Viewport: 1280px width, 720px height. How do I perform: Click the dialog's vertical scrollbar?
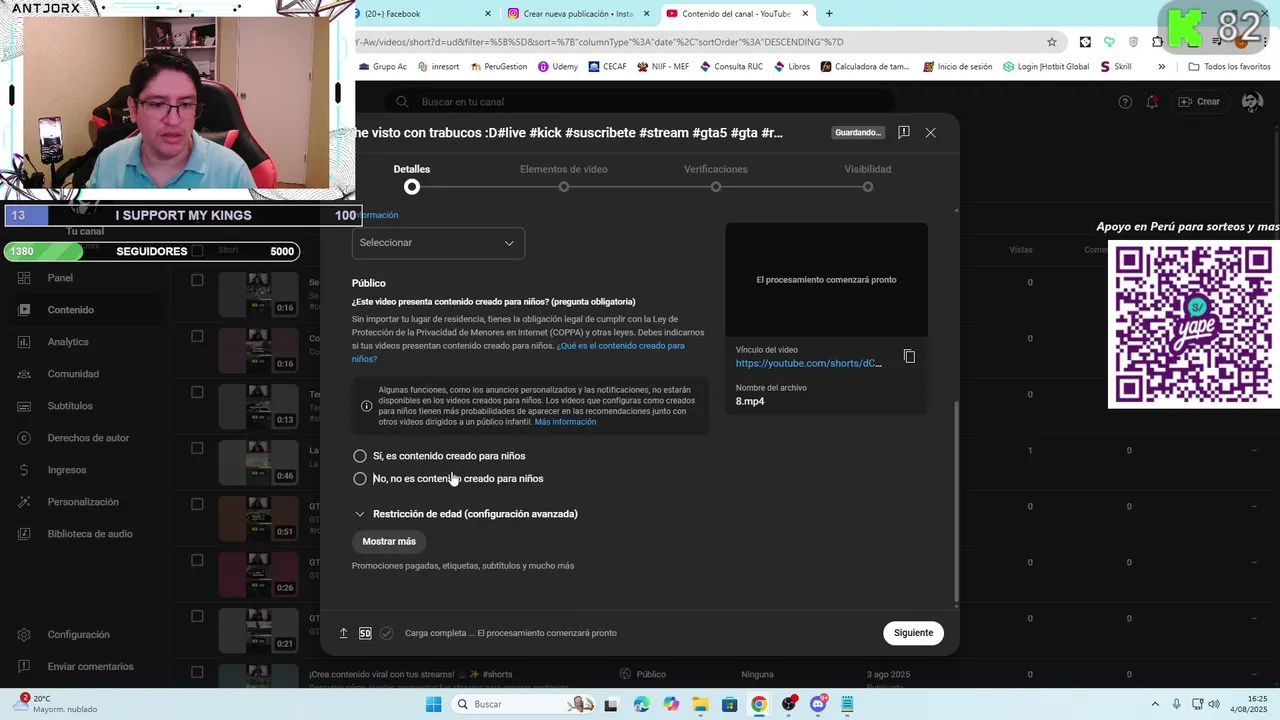pyautogui.click(x=956, y=502)
